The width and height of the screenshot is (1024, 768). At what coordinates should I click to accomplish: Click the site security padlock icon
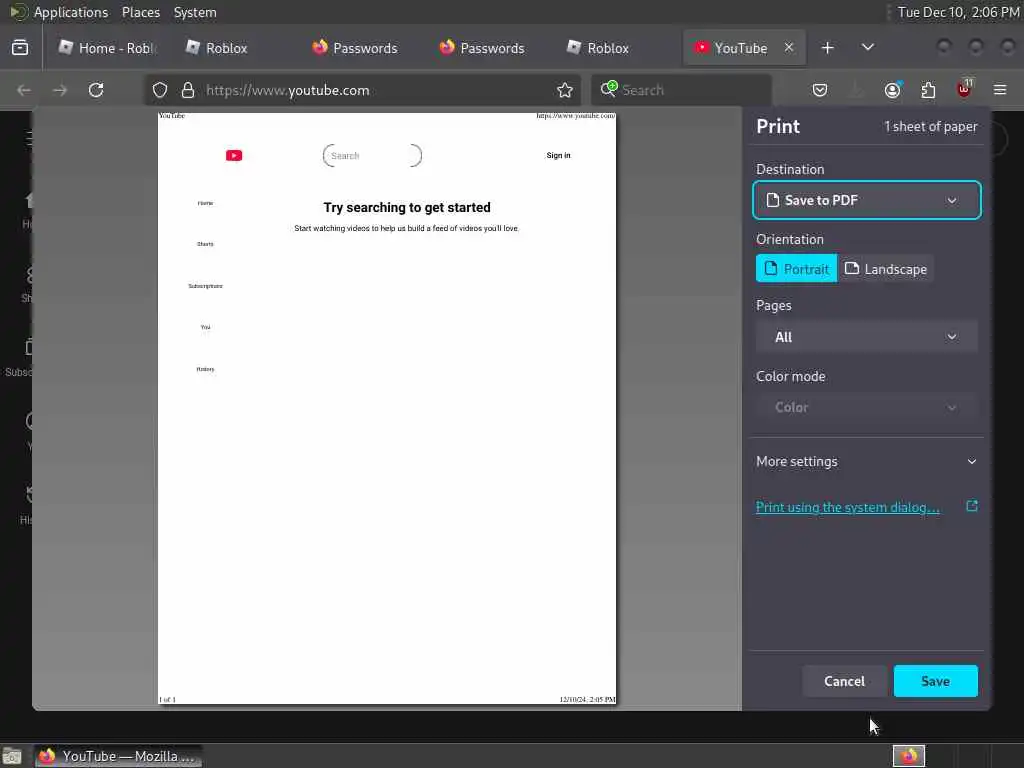point(188,90)
